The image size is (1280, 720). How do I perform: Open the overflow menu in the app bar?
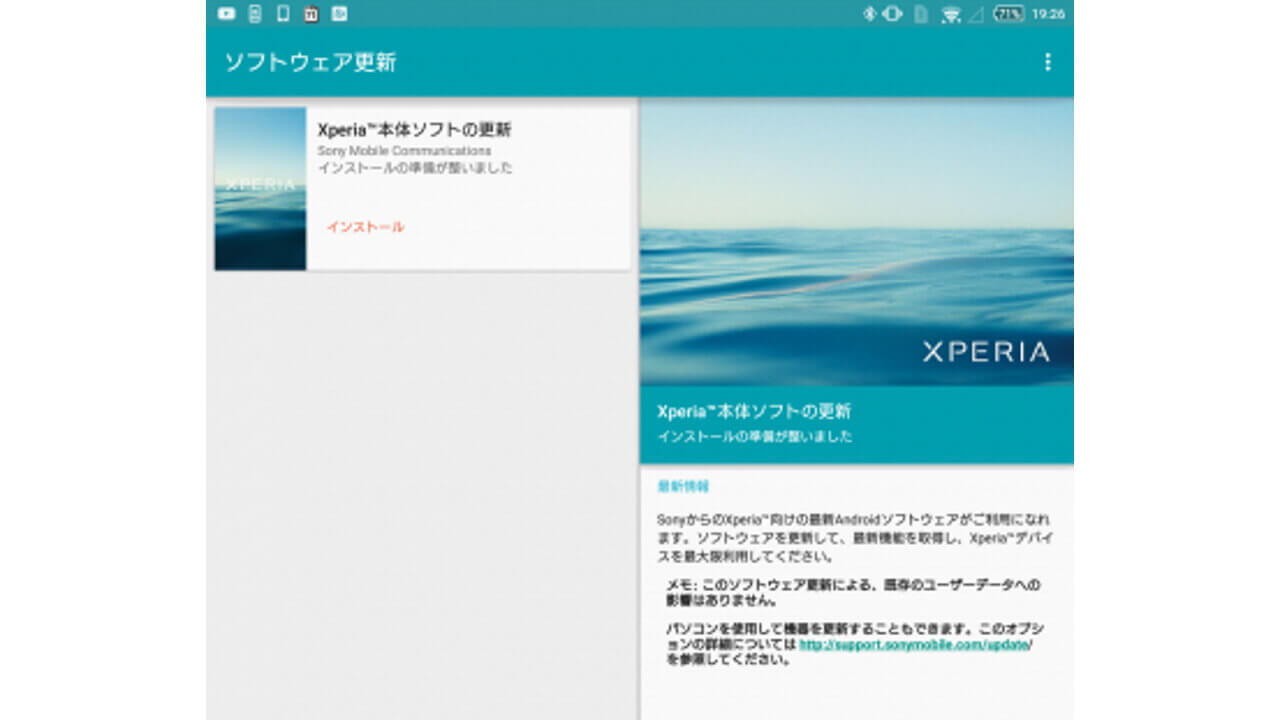[1047, 62]
